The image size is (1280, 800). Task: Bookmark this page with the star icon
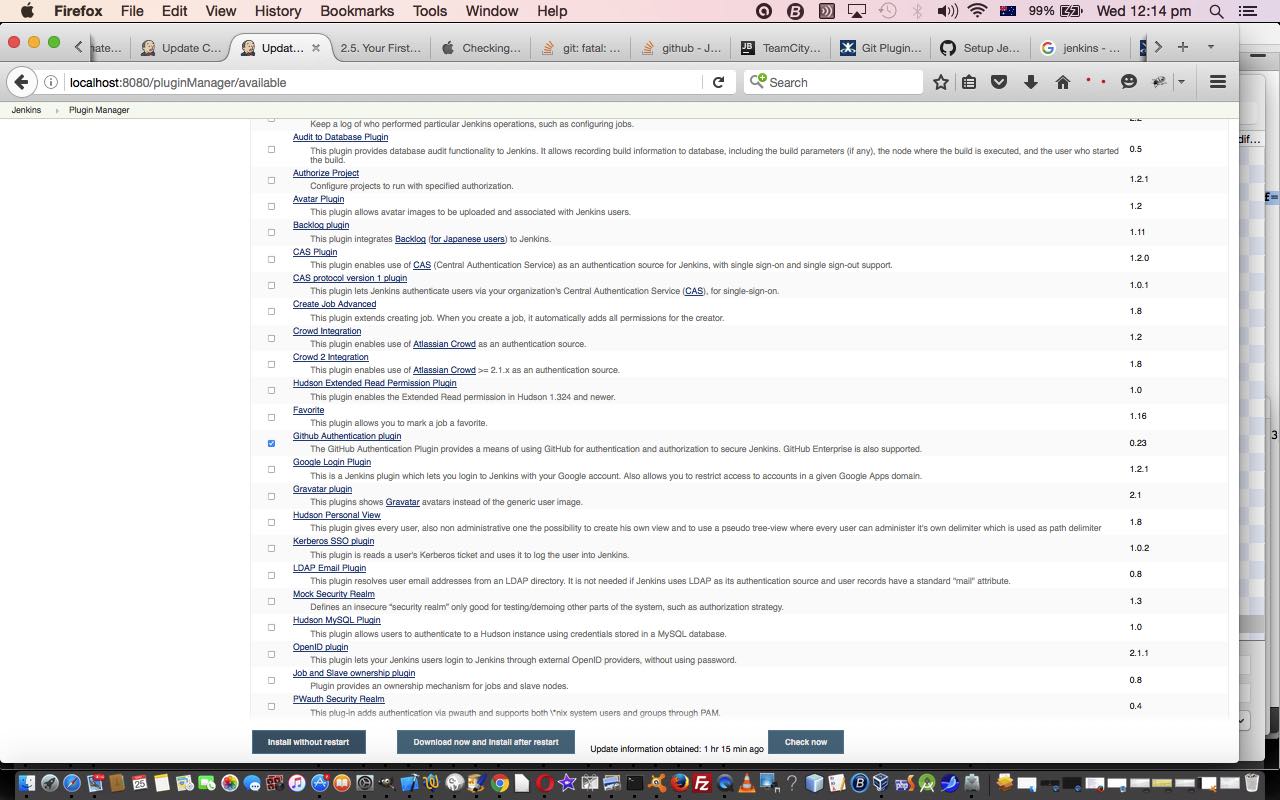(940, 82)
